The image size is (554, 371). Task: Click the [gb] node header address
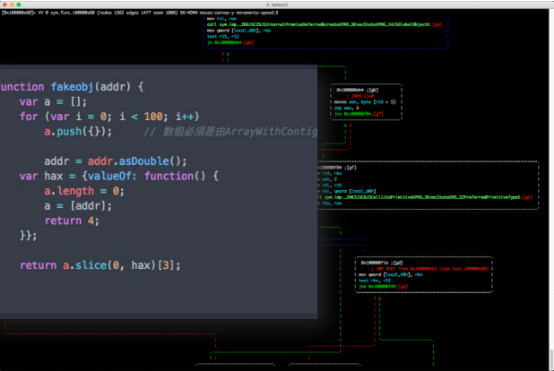pos(357,90)
